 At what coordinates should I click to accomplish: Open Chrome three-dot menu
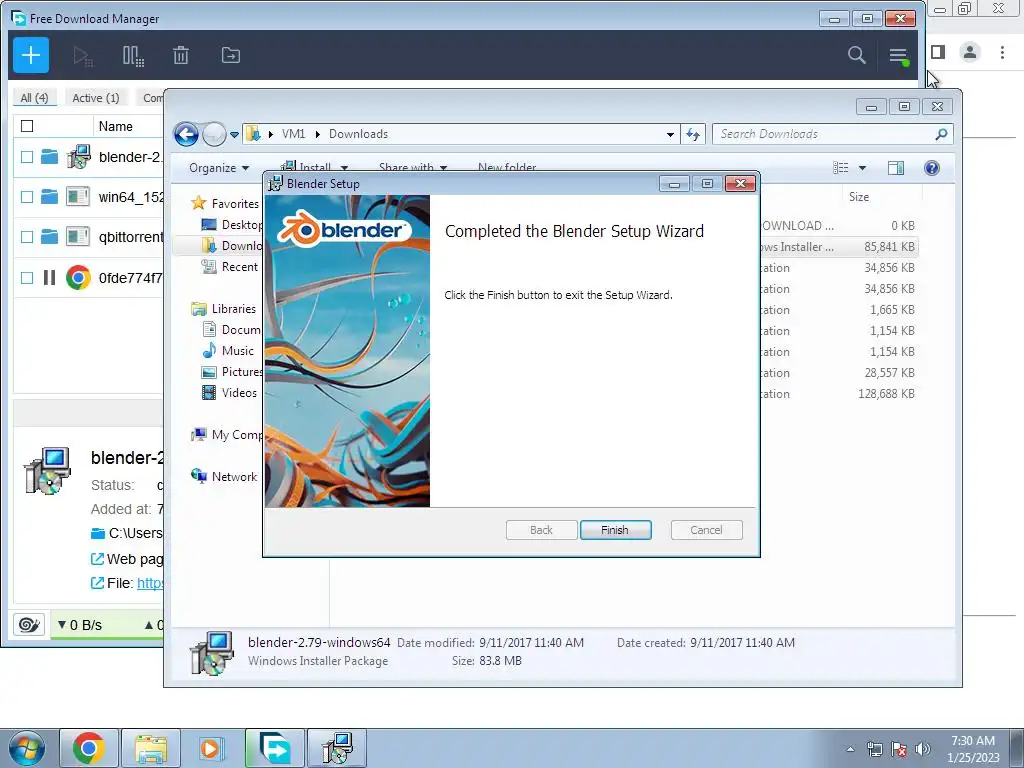pos(1002,52)
